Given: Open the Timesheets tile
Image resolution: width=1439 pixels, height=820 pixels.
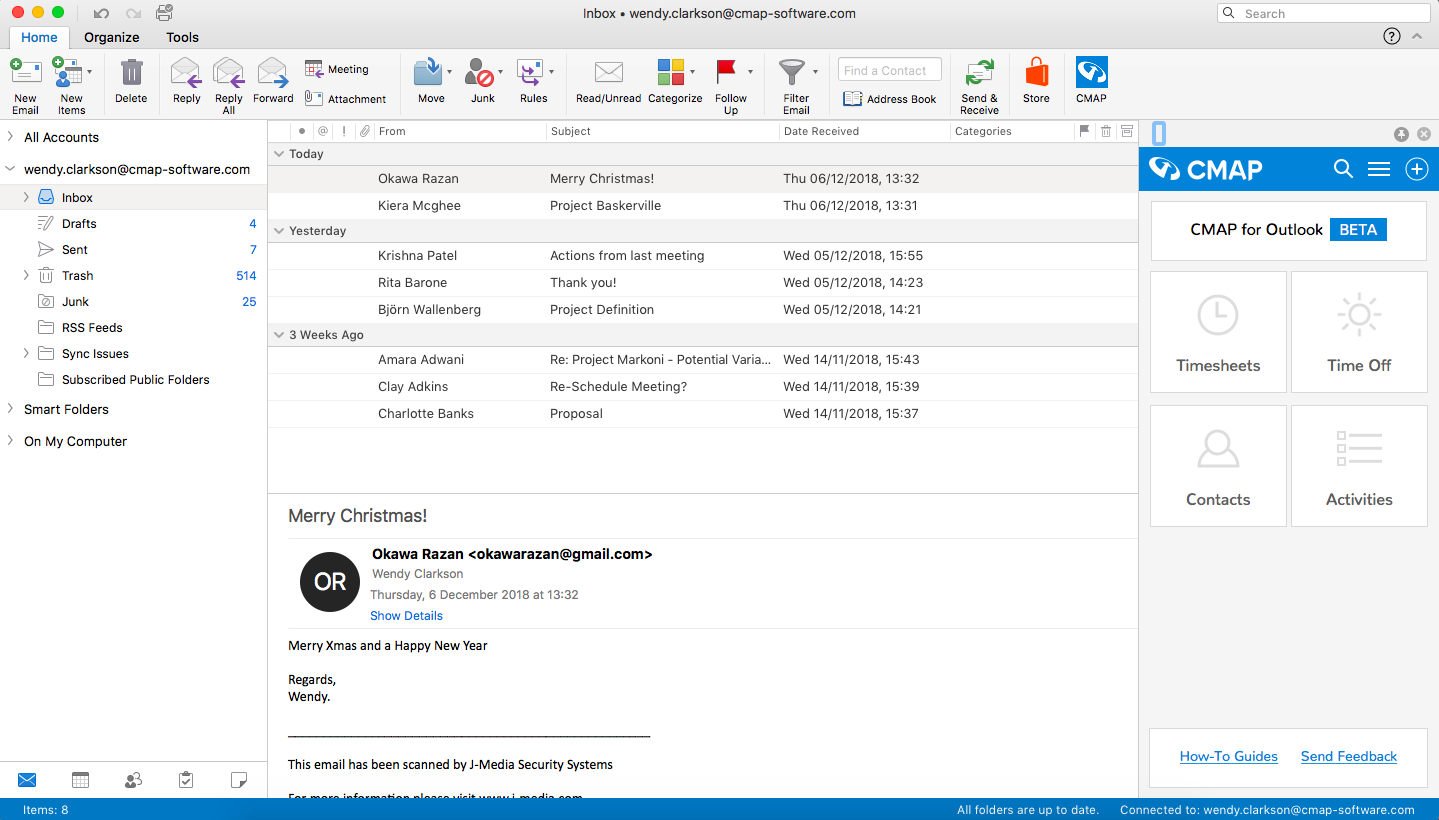Looking at the screenshot, I should (x=1218, y=332).
